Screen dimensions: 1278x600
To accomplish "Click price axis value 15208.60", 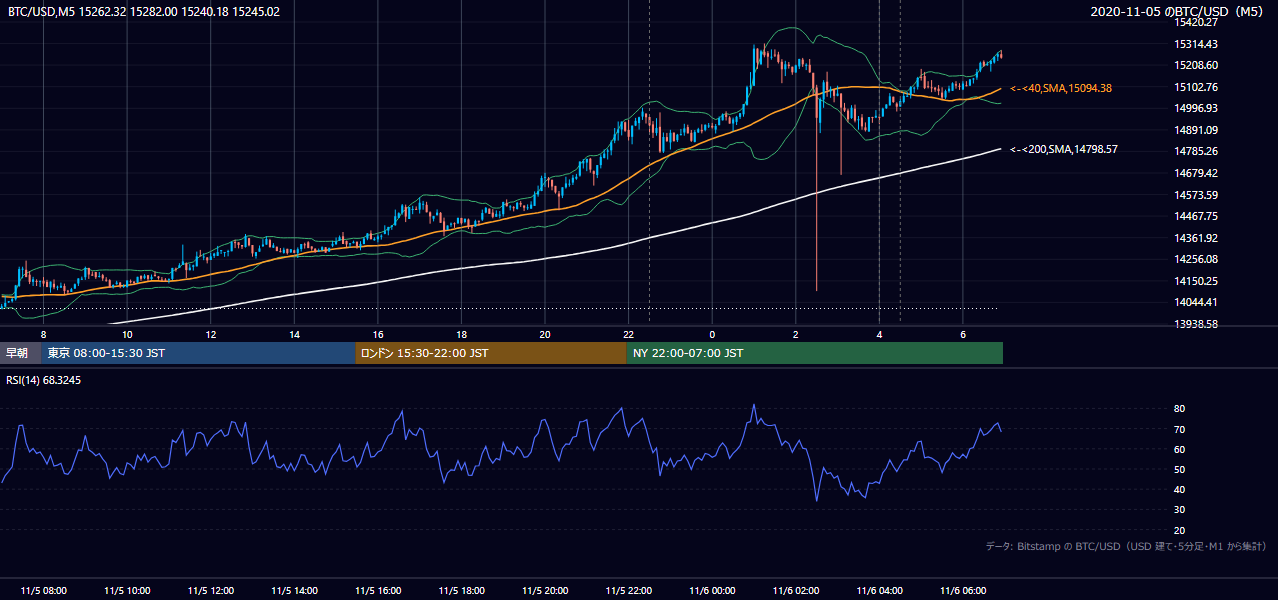I will point(1197,65).
